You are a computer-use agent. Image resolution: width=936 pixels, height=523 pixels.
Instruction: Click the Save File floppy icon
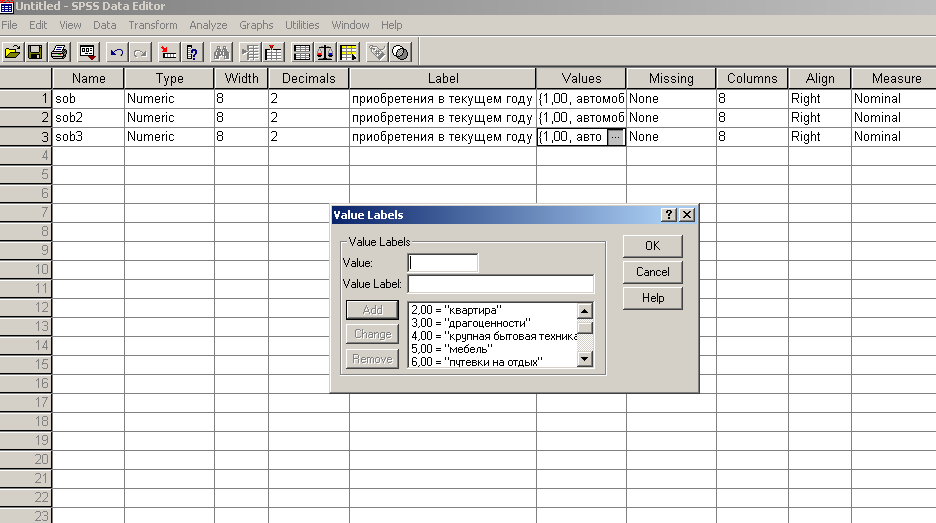tap(35, 53)
